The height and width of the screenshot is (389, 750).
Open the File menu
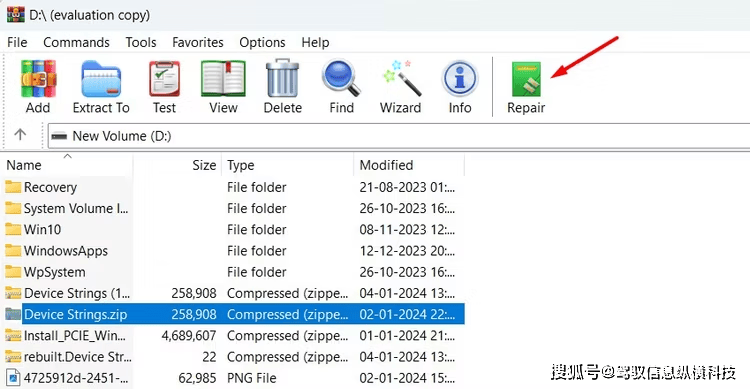17,42
